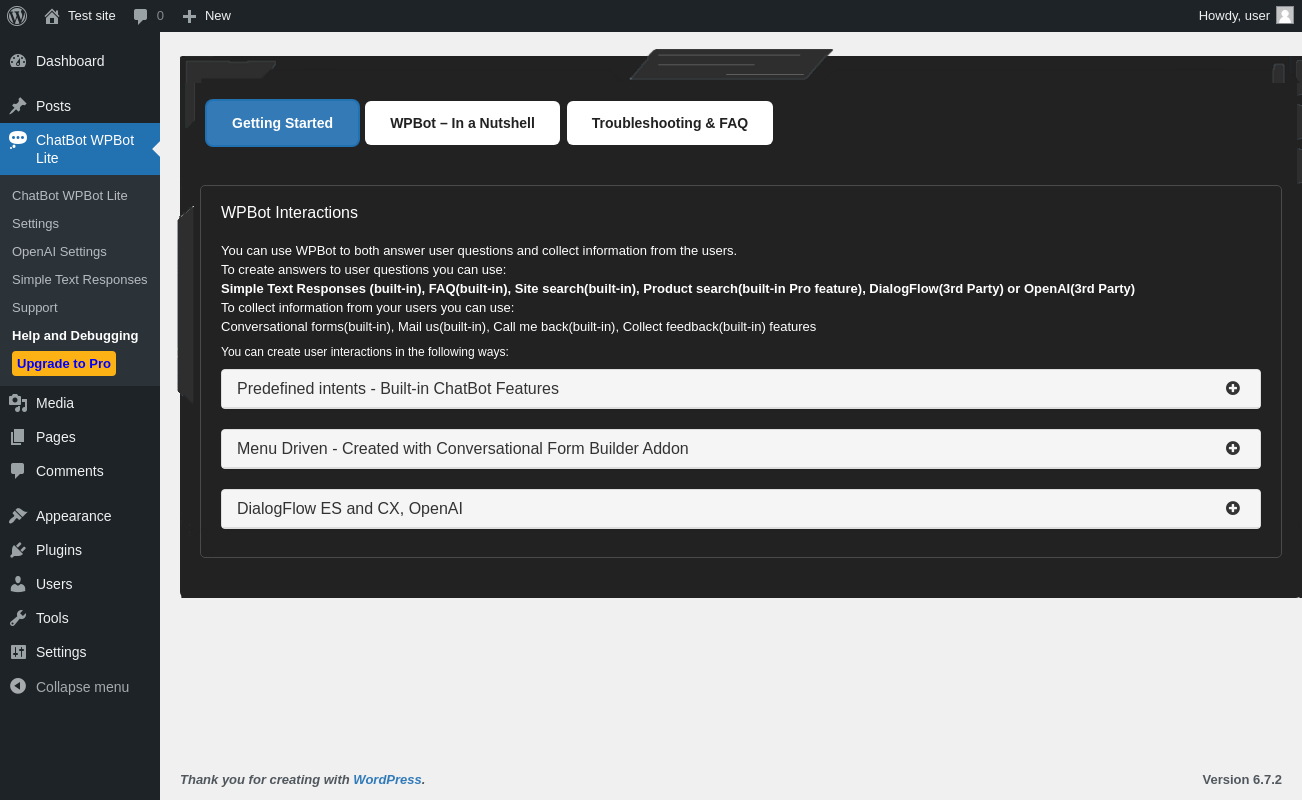Click the New label in admin bar
This screenshot has width=1302, height=800.
pyautogui.click(x=218, y=16)
